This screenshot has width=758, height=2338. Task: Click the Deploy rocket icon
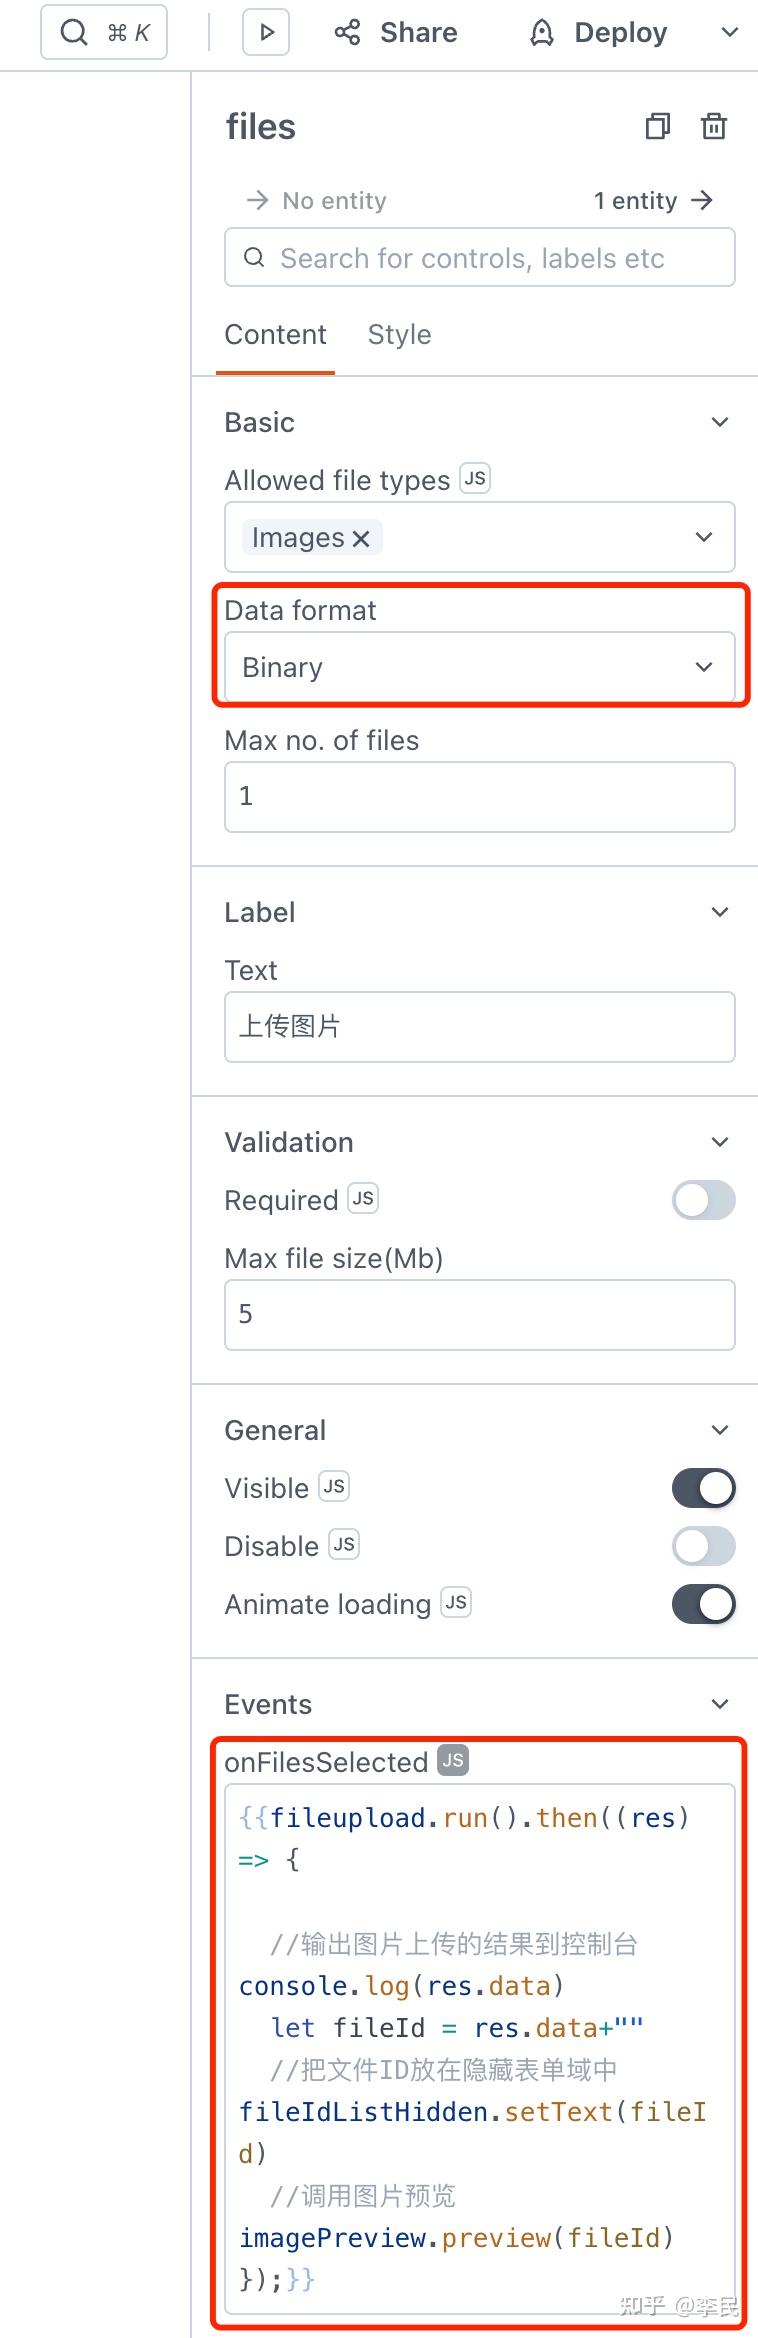pos(541,31)
